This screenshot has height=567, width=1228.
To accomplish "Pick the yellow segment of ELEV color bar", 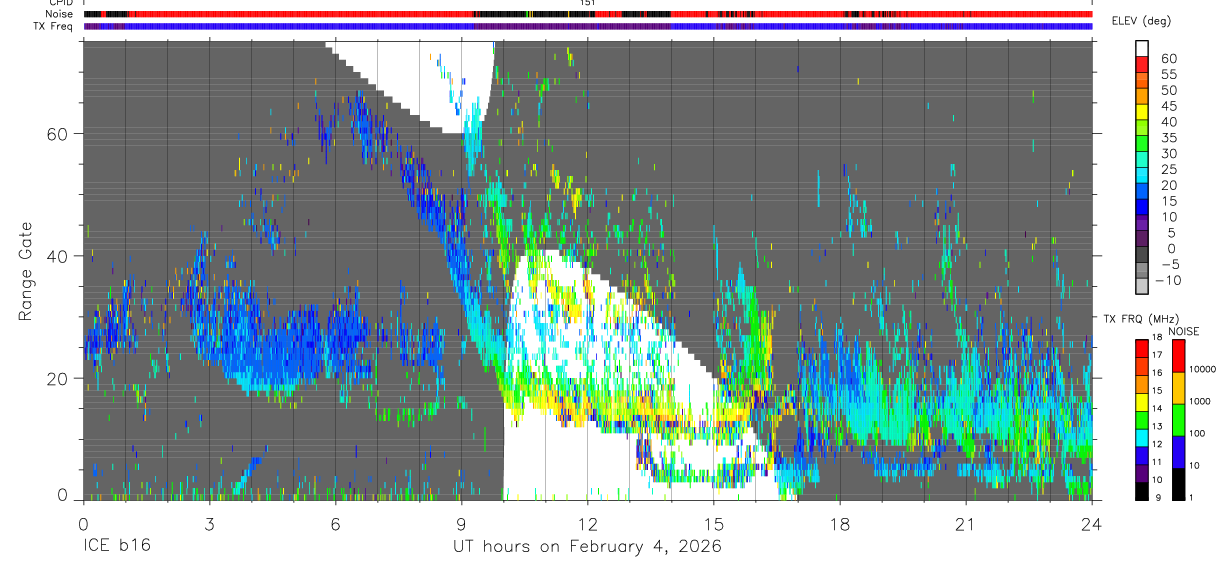I will point(1143,111).
